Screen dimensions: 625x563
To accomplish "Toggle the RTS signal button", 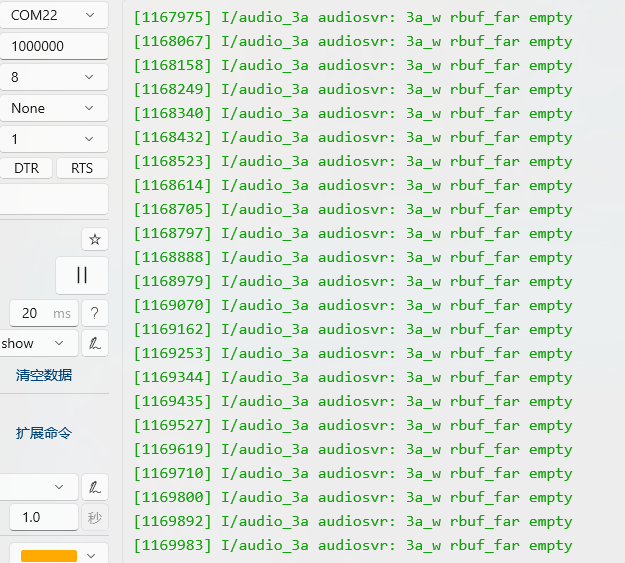I will point(82,168).
